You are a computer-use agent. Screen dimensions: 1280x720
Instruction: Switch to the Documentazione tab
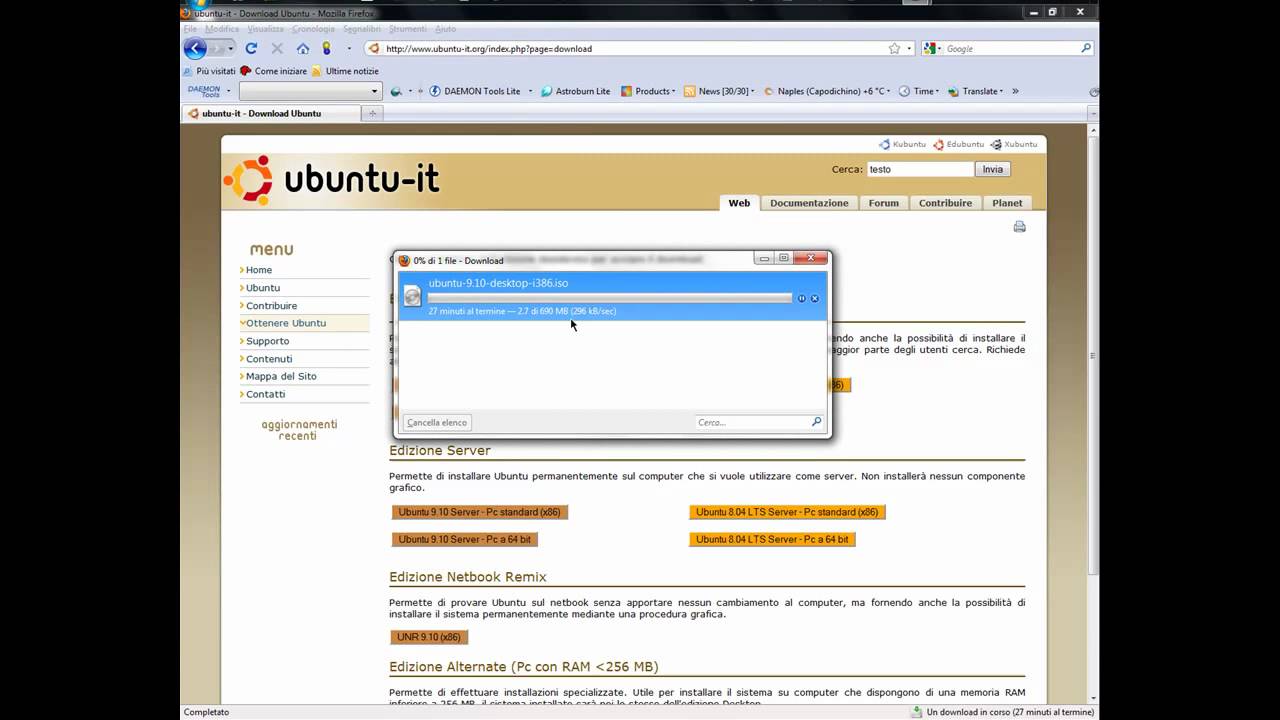[809, 203]
